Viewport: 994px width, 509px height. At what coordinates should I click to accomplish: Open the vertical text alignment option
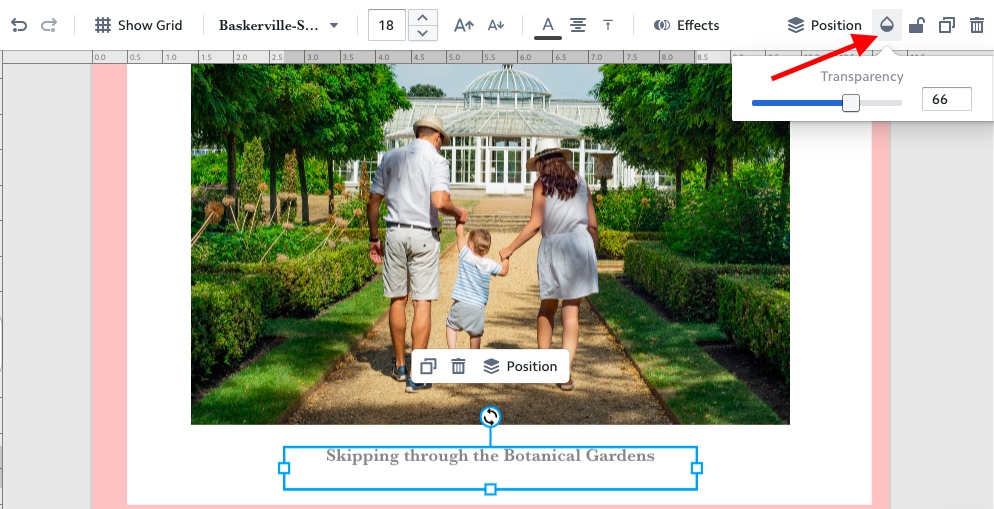[x=607, y=25]
